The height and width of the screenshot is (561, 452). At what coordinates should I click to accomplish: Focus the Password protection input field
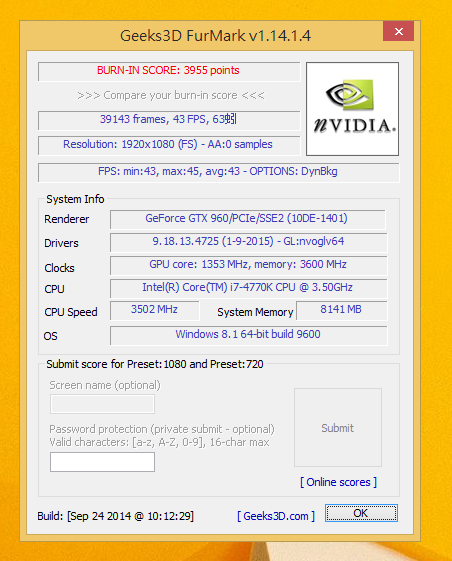click(x=102, y=462)
